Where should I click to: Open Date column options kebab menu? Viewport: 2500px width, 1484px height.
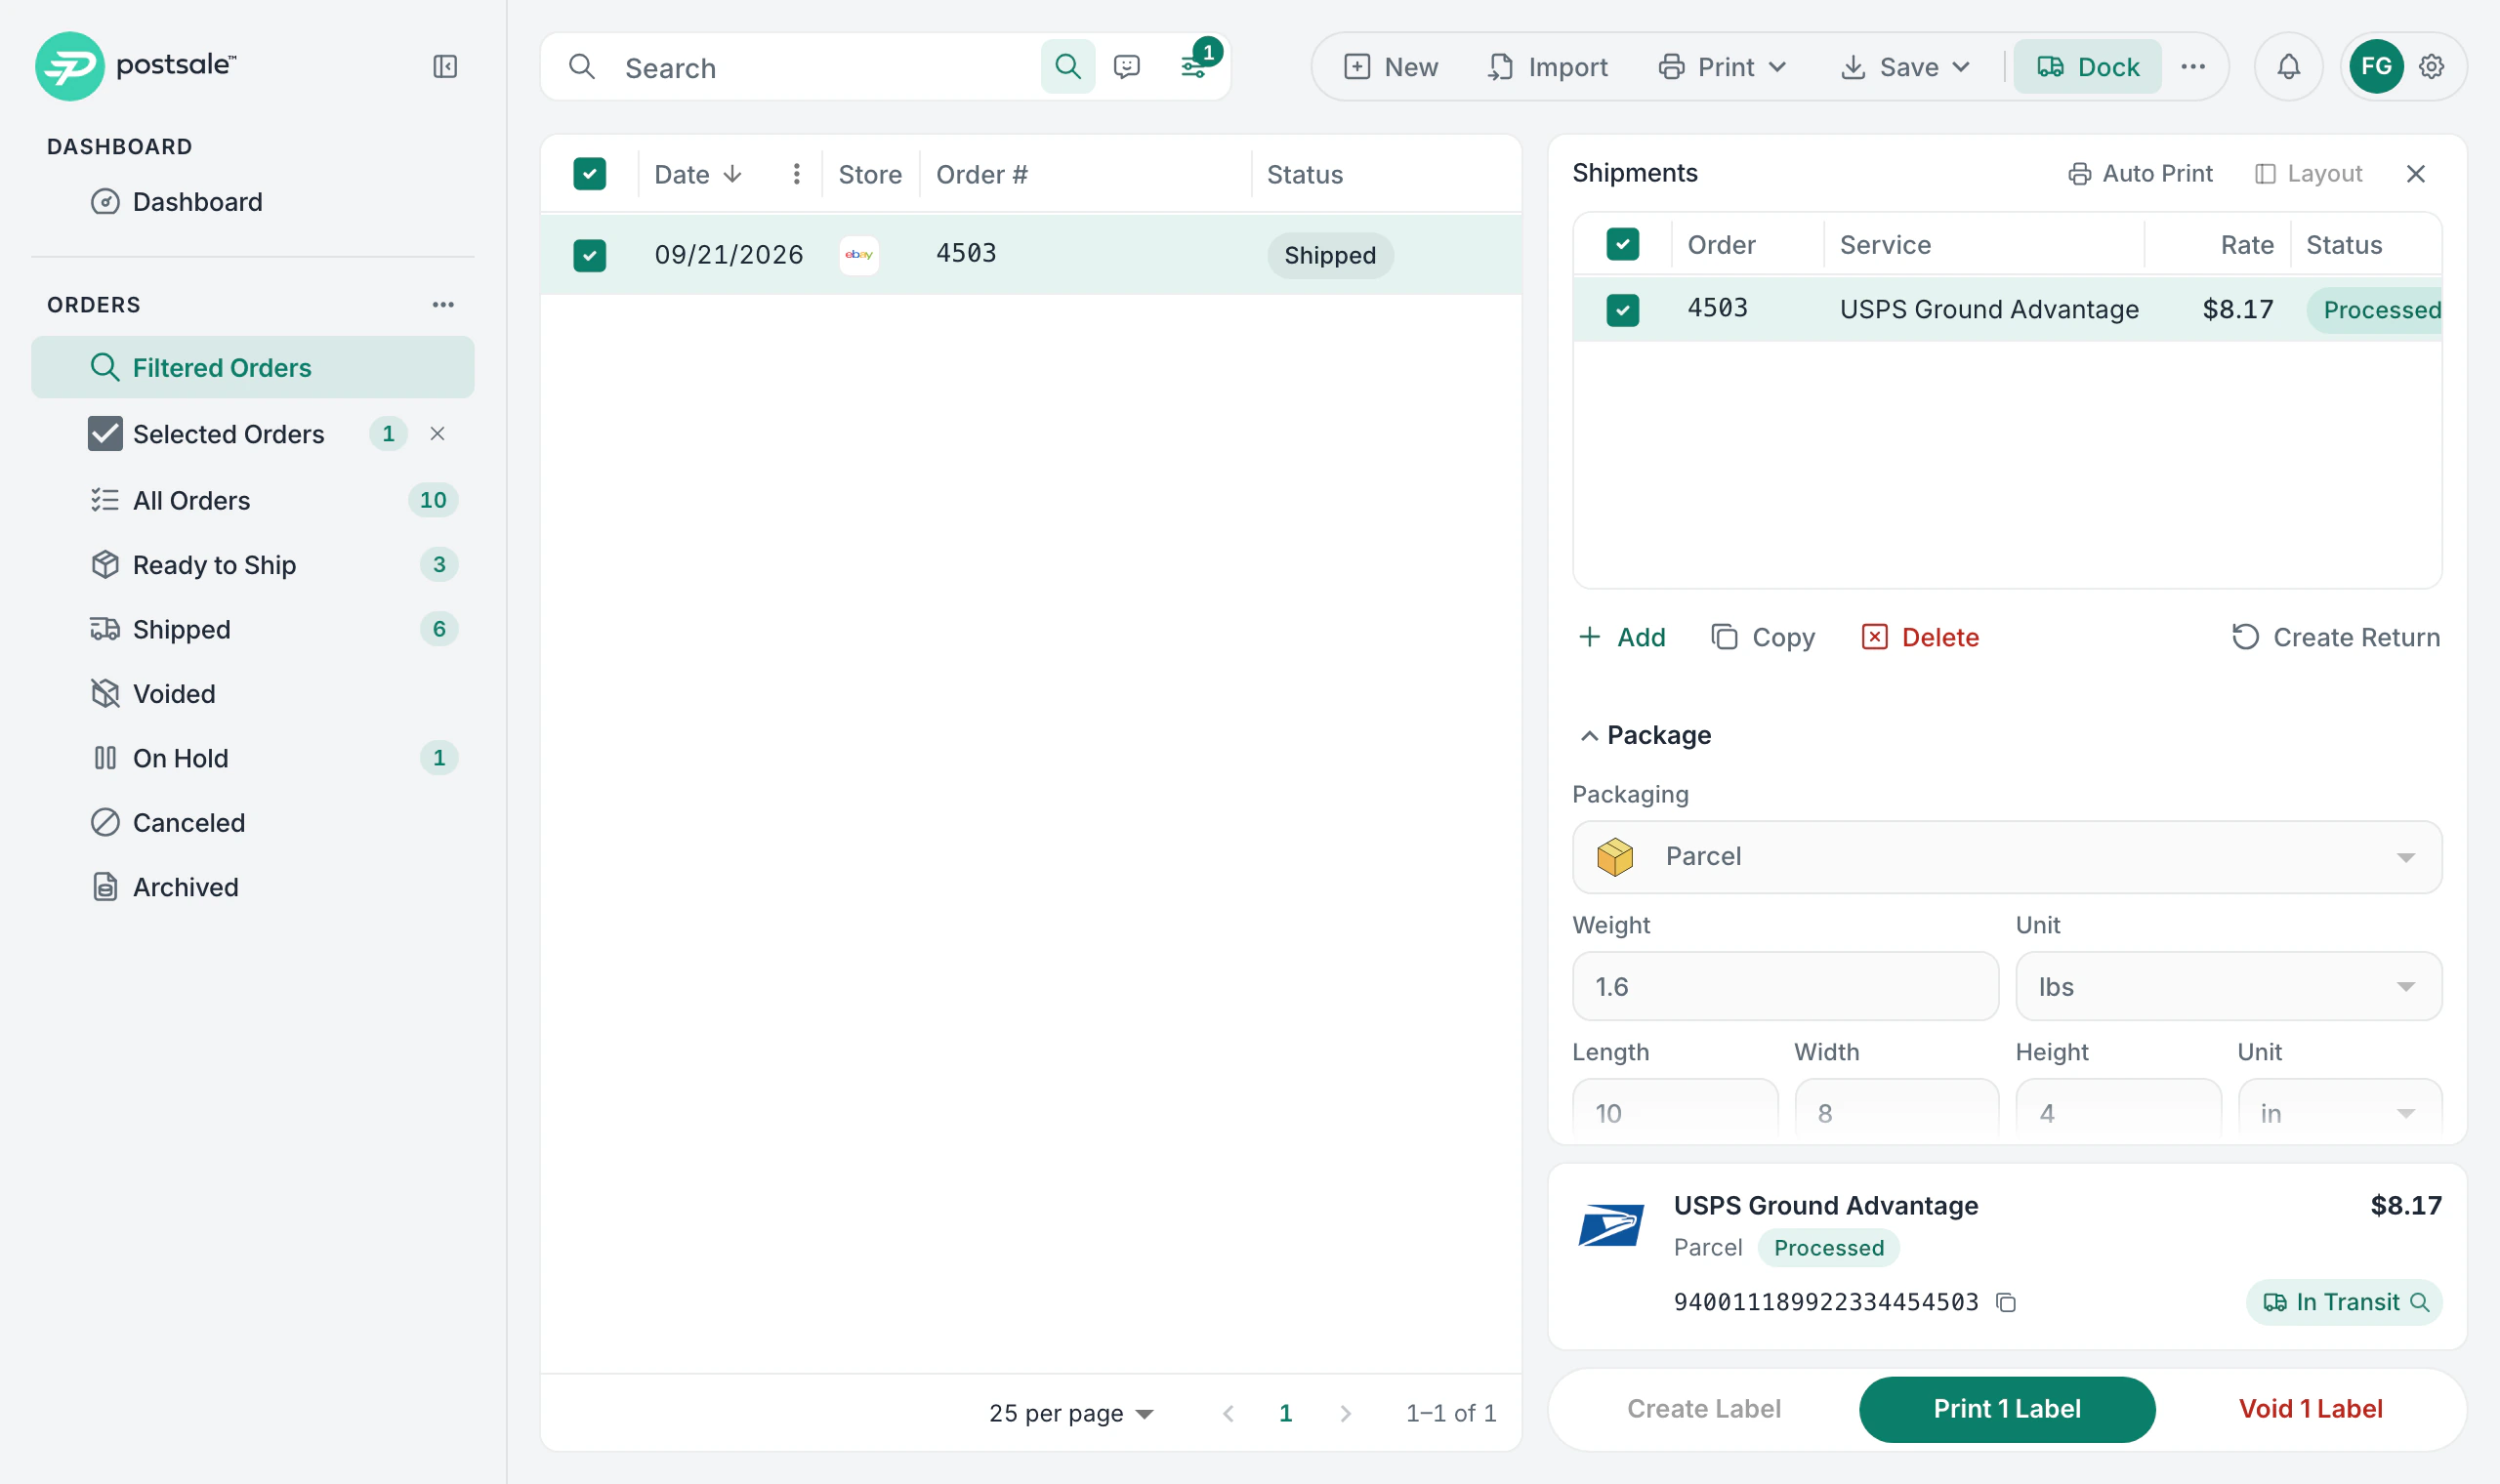(x=796, y=174)
